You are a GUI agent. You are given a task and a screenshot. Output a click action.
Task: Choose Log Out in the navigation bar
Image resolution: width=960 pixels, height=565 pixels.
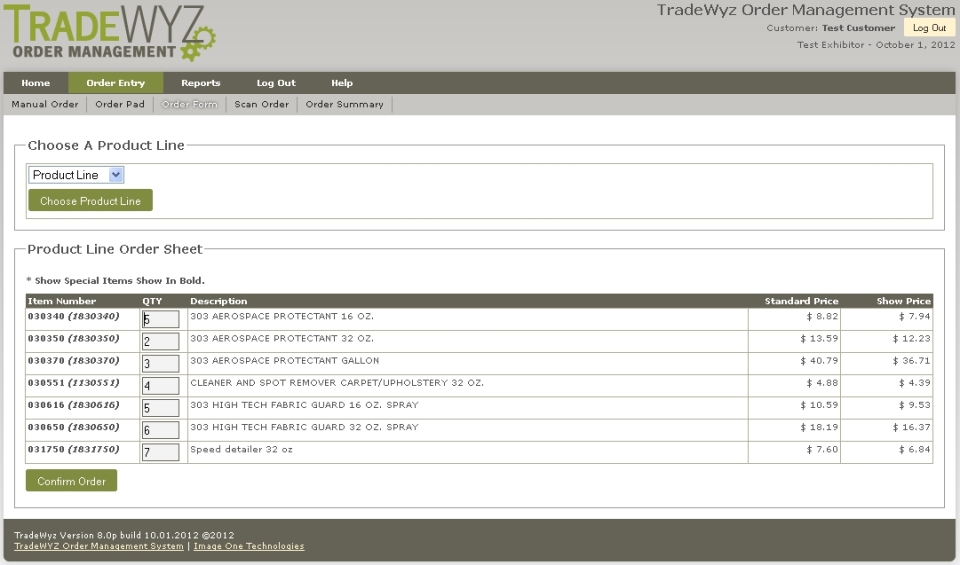[276, 83]
